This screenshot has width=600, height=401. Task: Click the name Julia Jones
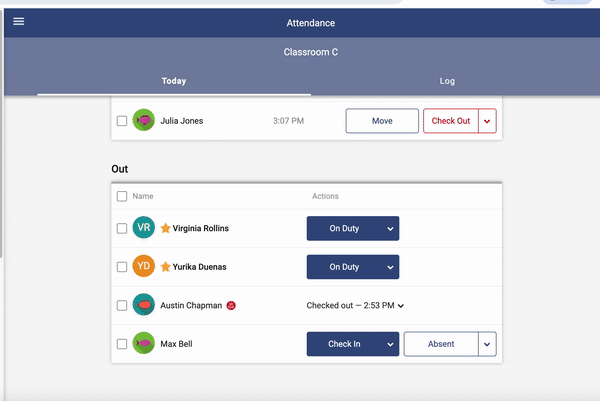coord(182,121)
